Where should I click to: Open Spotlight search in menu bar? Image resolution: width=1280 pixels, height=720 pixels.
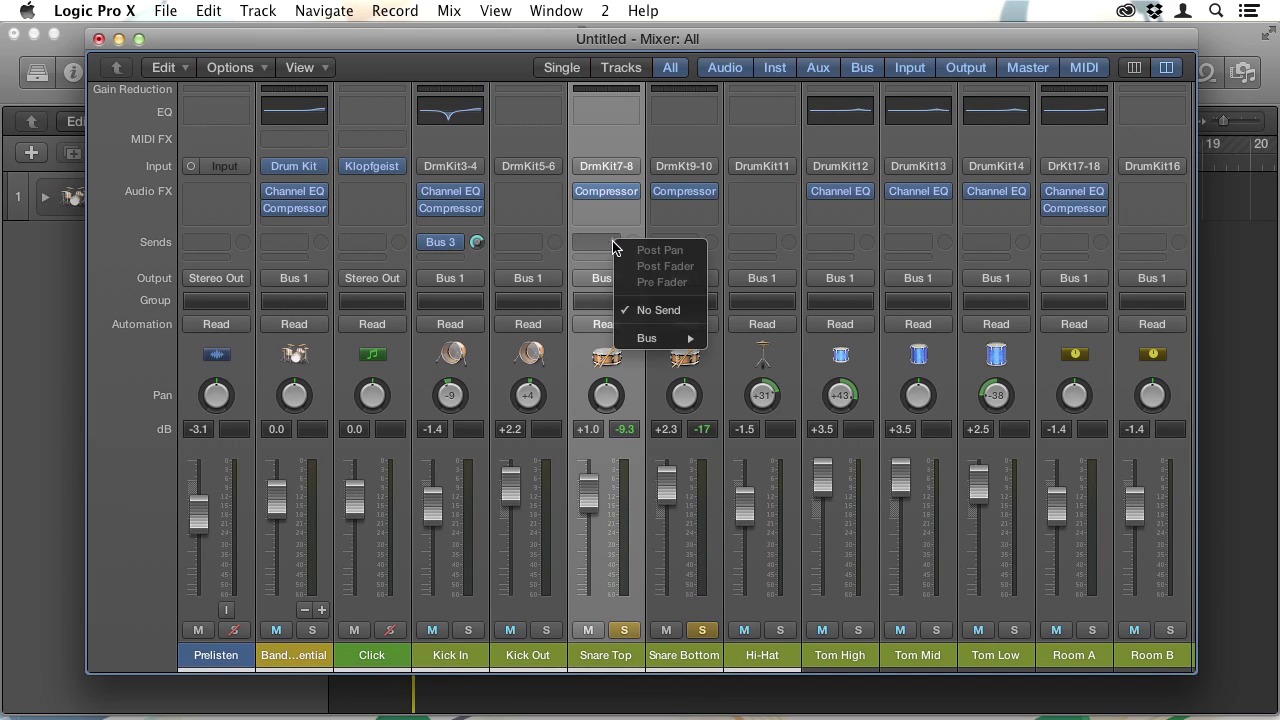click(x=1216, y=11)
